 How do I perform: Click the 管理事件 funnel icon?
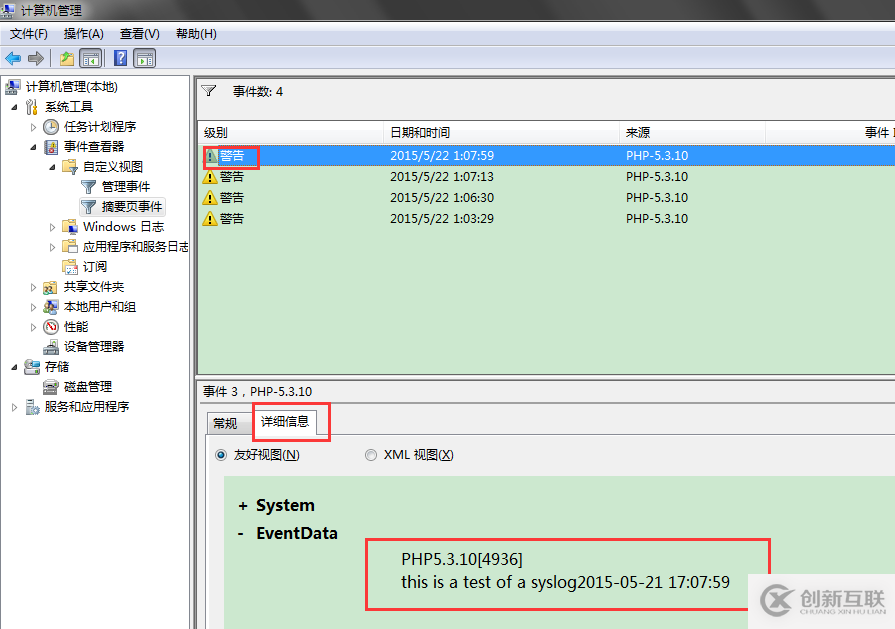[88, 187]
